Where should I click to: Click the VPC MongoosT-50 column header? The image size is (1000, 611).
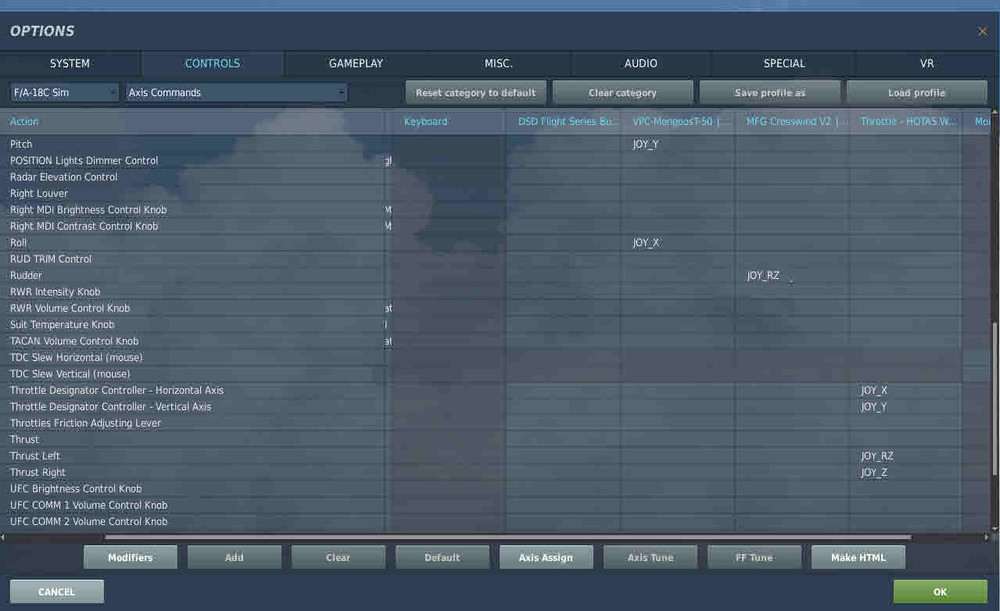click(676, 121)
